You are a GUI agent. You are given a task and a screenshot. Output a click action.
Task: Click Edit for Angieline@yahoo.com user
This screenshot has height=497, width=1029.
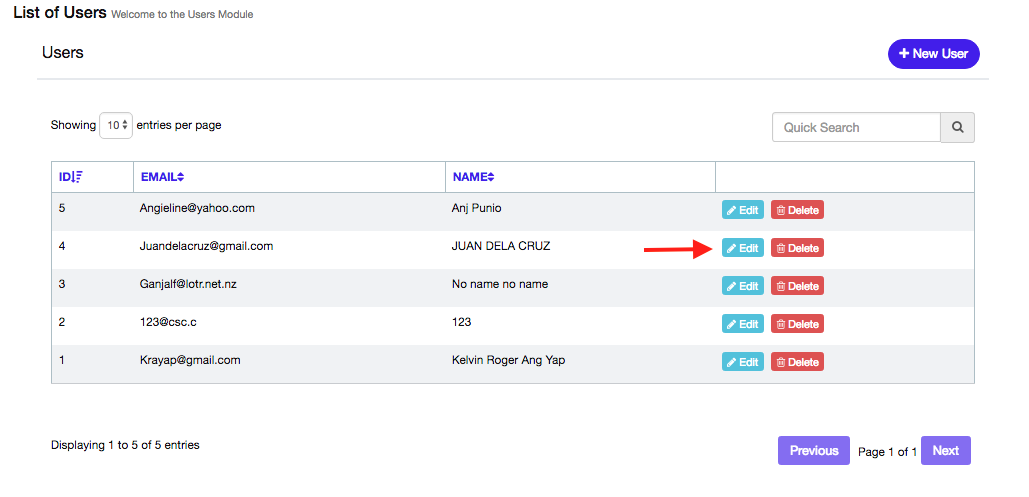tap(742, 210)
